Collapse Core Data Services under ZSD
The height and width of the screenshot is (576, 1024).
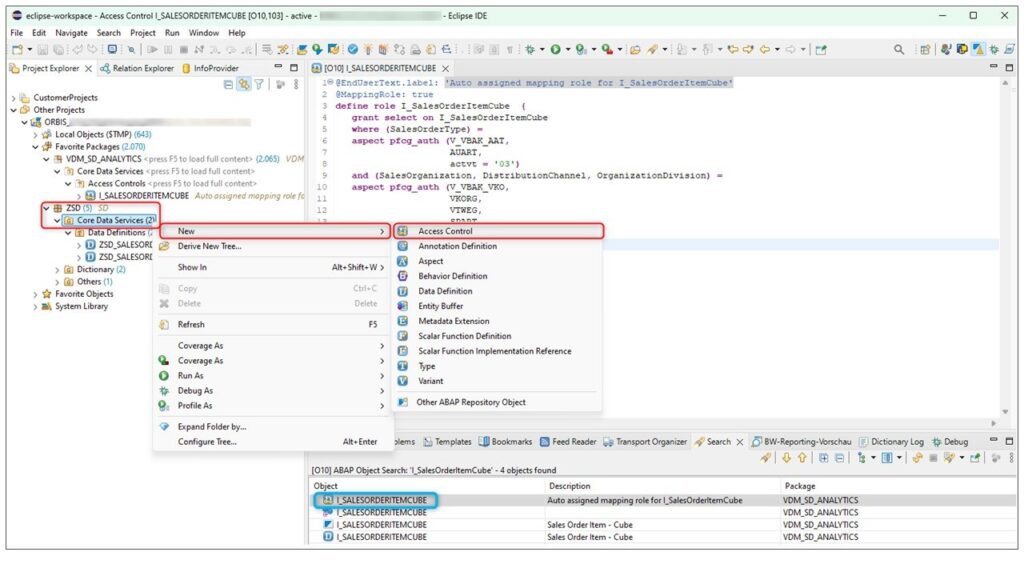pyautogui.click(x=57, y=221)
